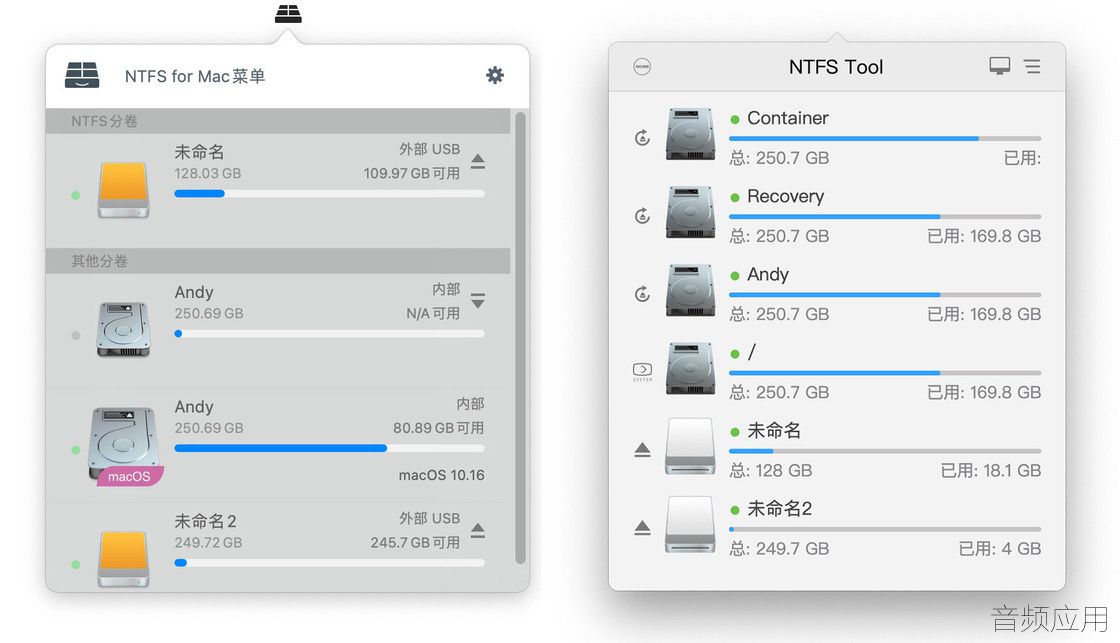Click the "macOS 10.16" version text
1120x643 pixels.
(441, 475)
